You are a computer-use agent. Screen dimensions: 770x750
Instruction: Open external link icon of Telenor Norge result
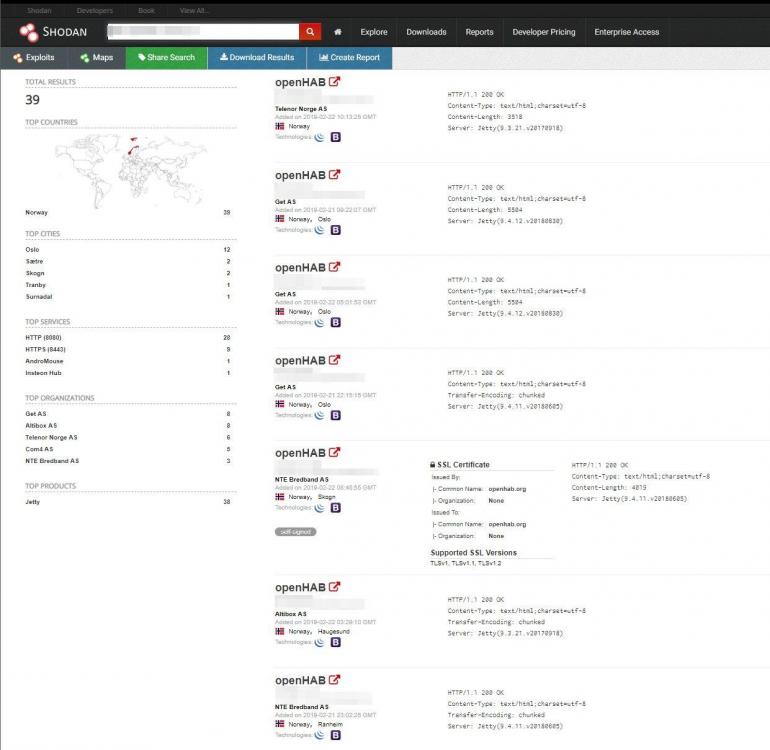(x=334, y=82)
